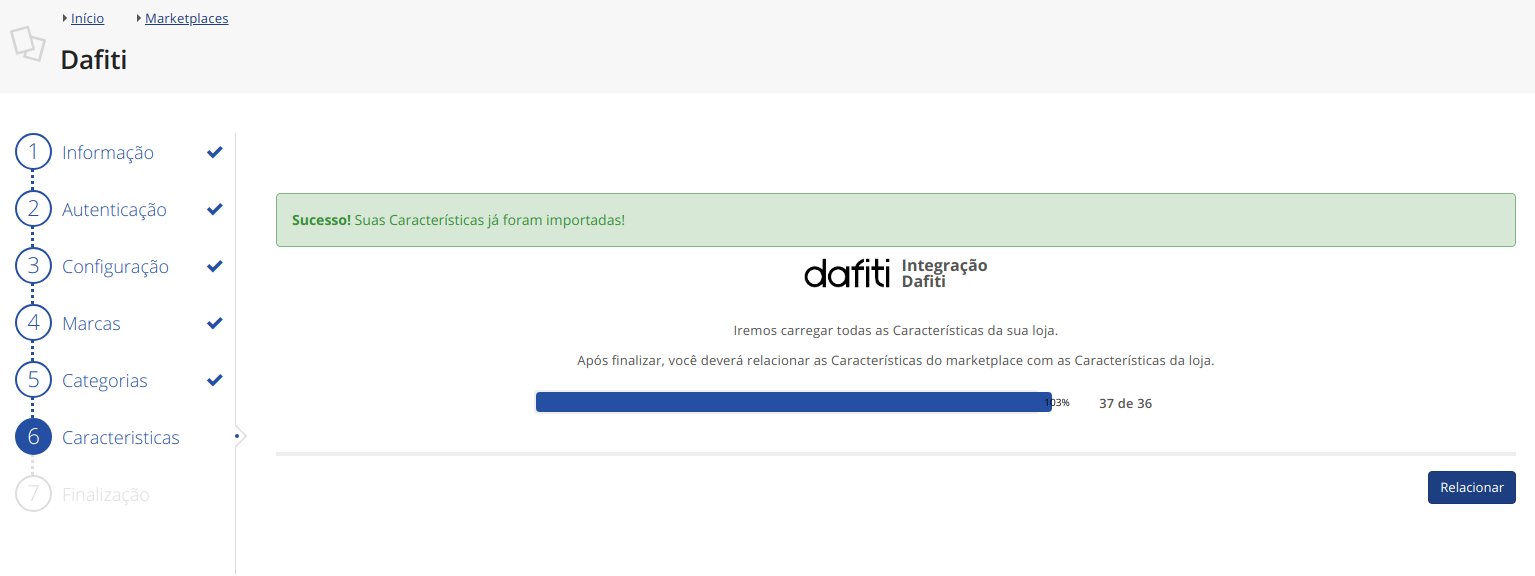This screenshot has height=576, width=1535.
Task: Click the '37 de 36' counter text
Action: 1125,404
